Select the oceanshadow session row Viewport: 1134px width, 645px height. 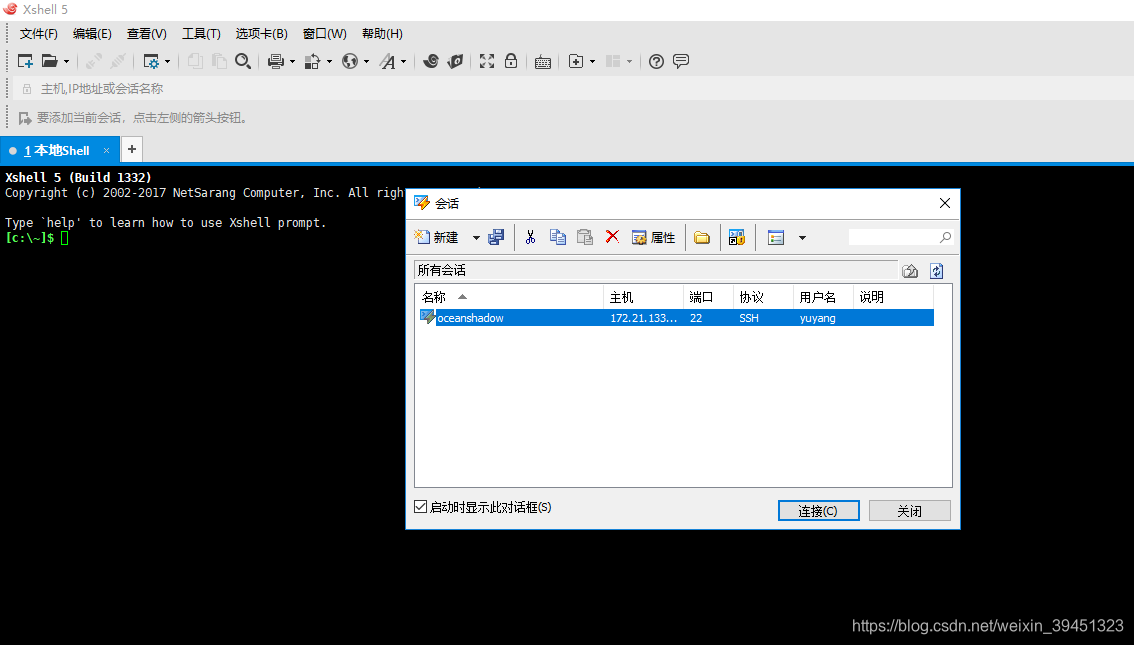[x=676, y=317]
